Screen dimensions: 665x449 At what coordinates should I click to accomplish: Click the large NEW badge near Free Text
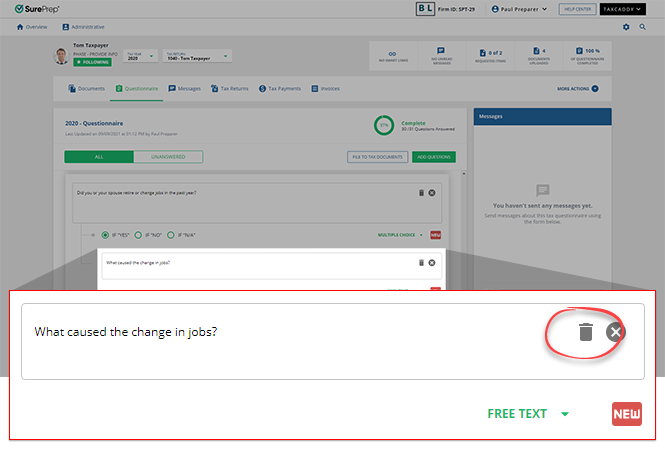(x=627, y=414)
